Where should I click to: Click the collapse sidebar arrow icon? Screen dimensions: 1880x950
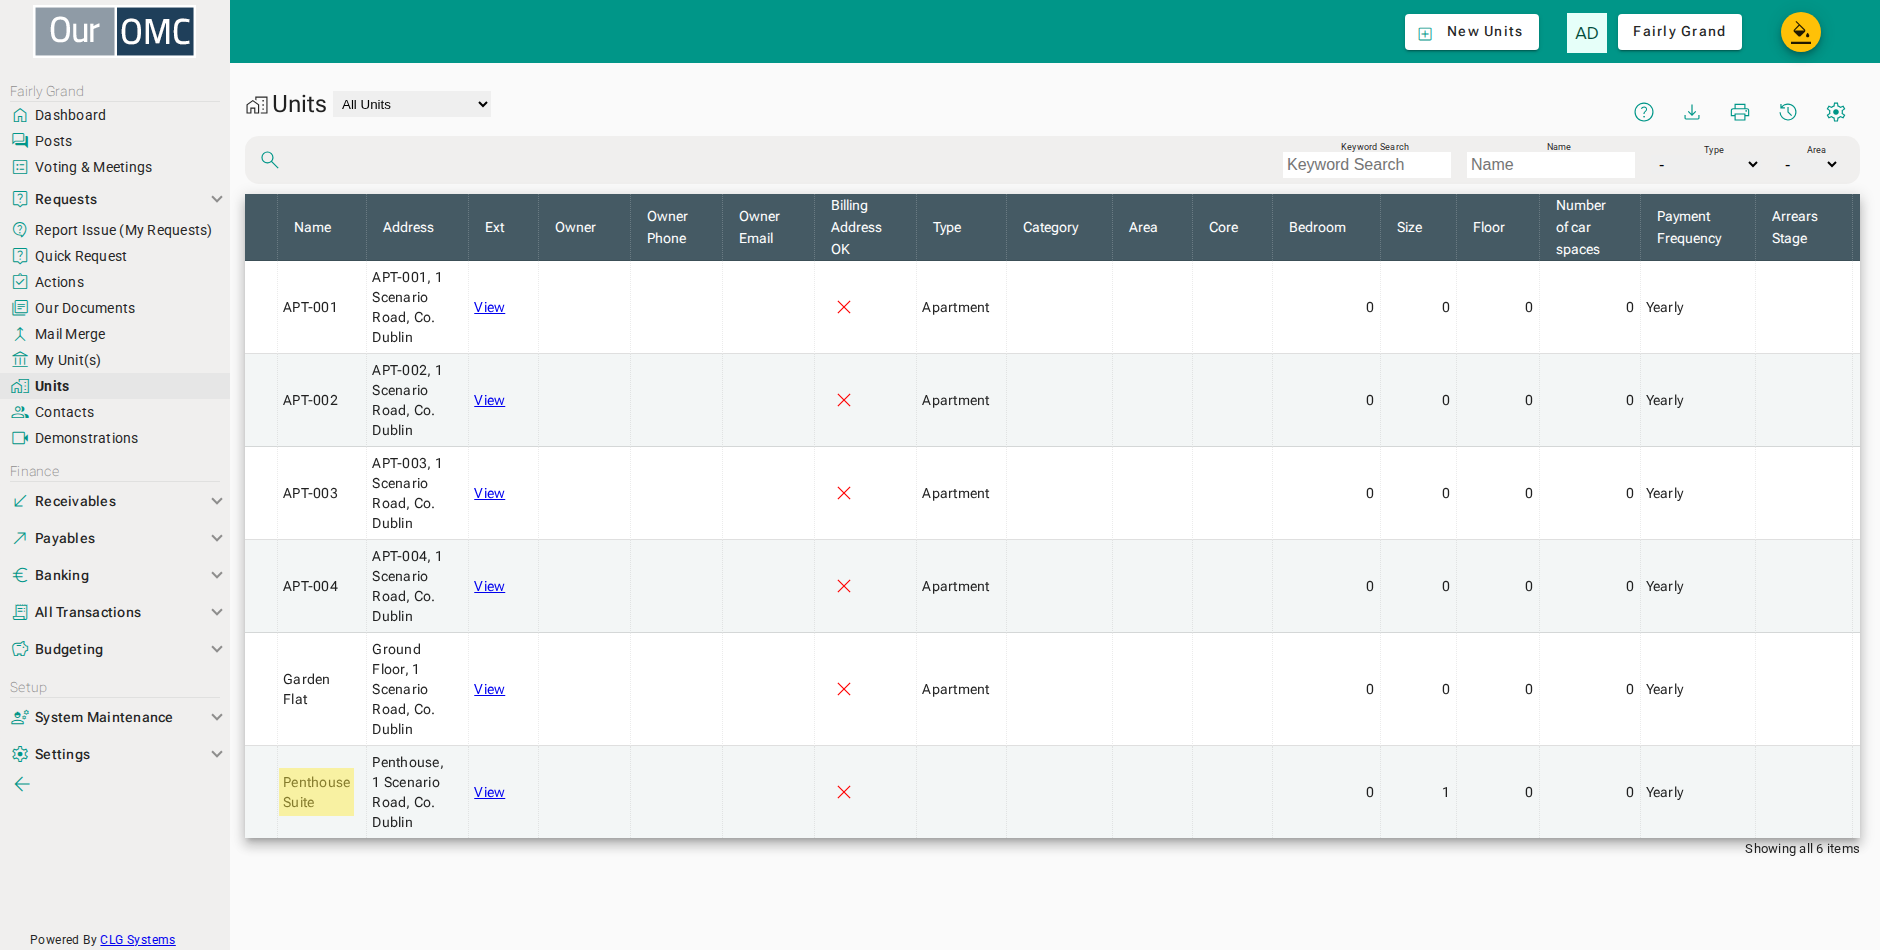(22, 784)
